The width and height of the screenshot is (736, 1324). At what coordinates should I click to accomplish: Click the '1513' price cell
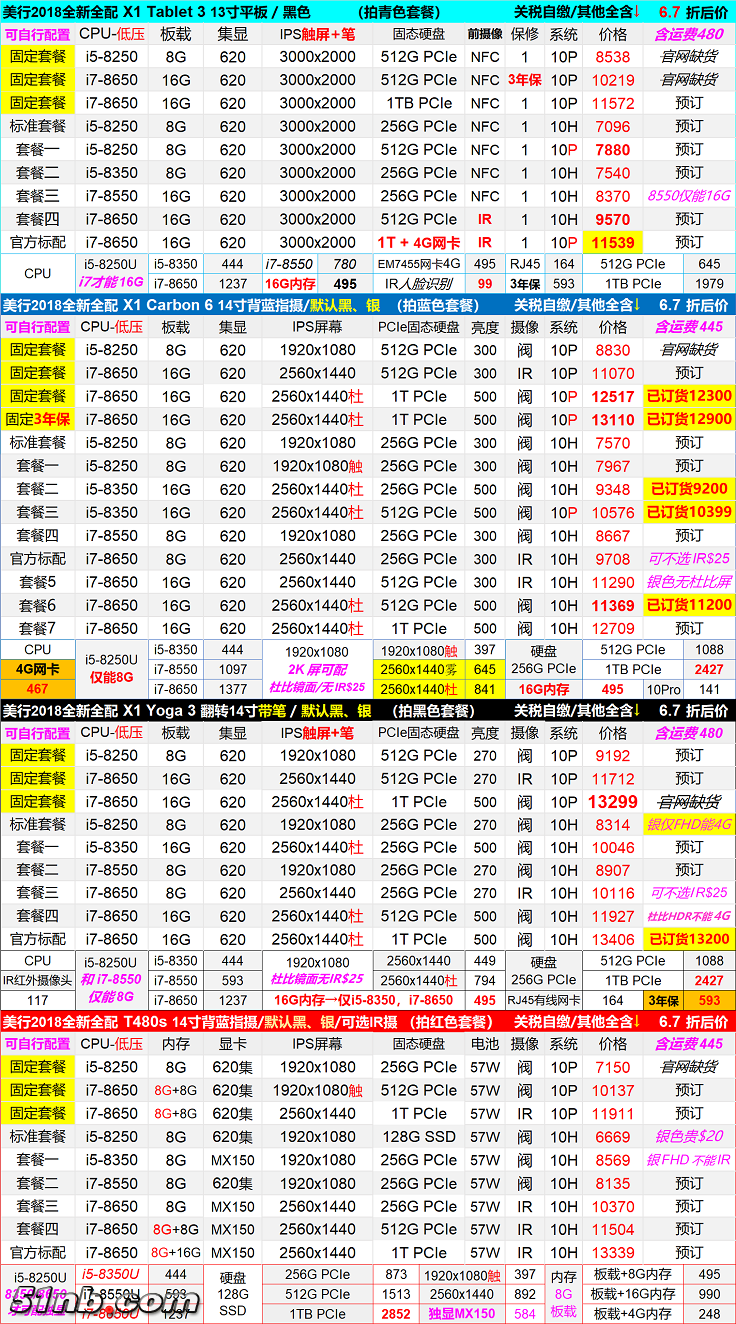(396, 1294)
